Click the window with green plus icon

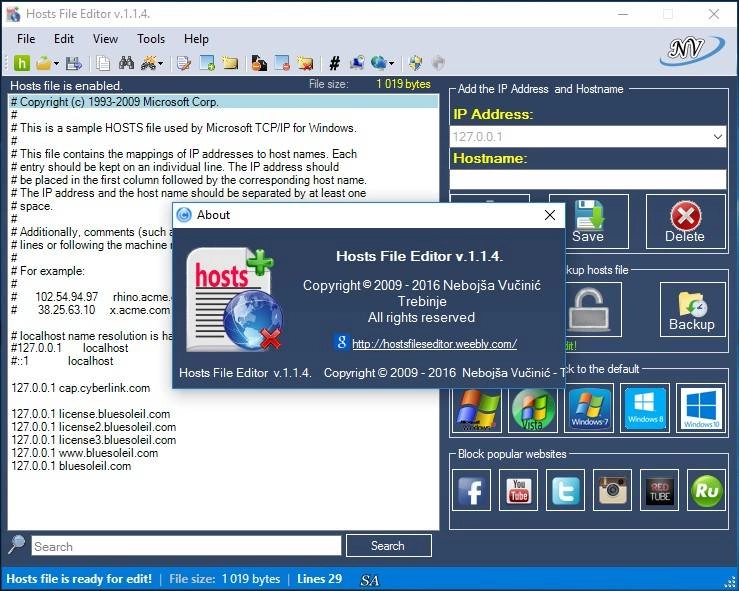[207, 63]
